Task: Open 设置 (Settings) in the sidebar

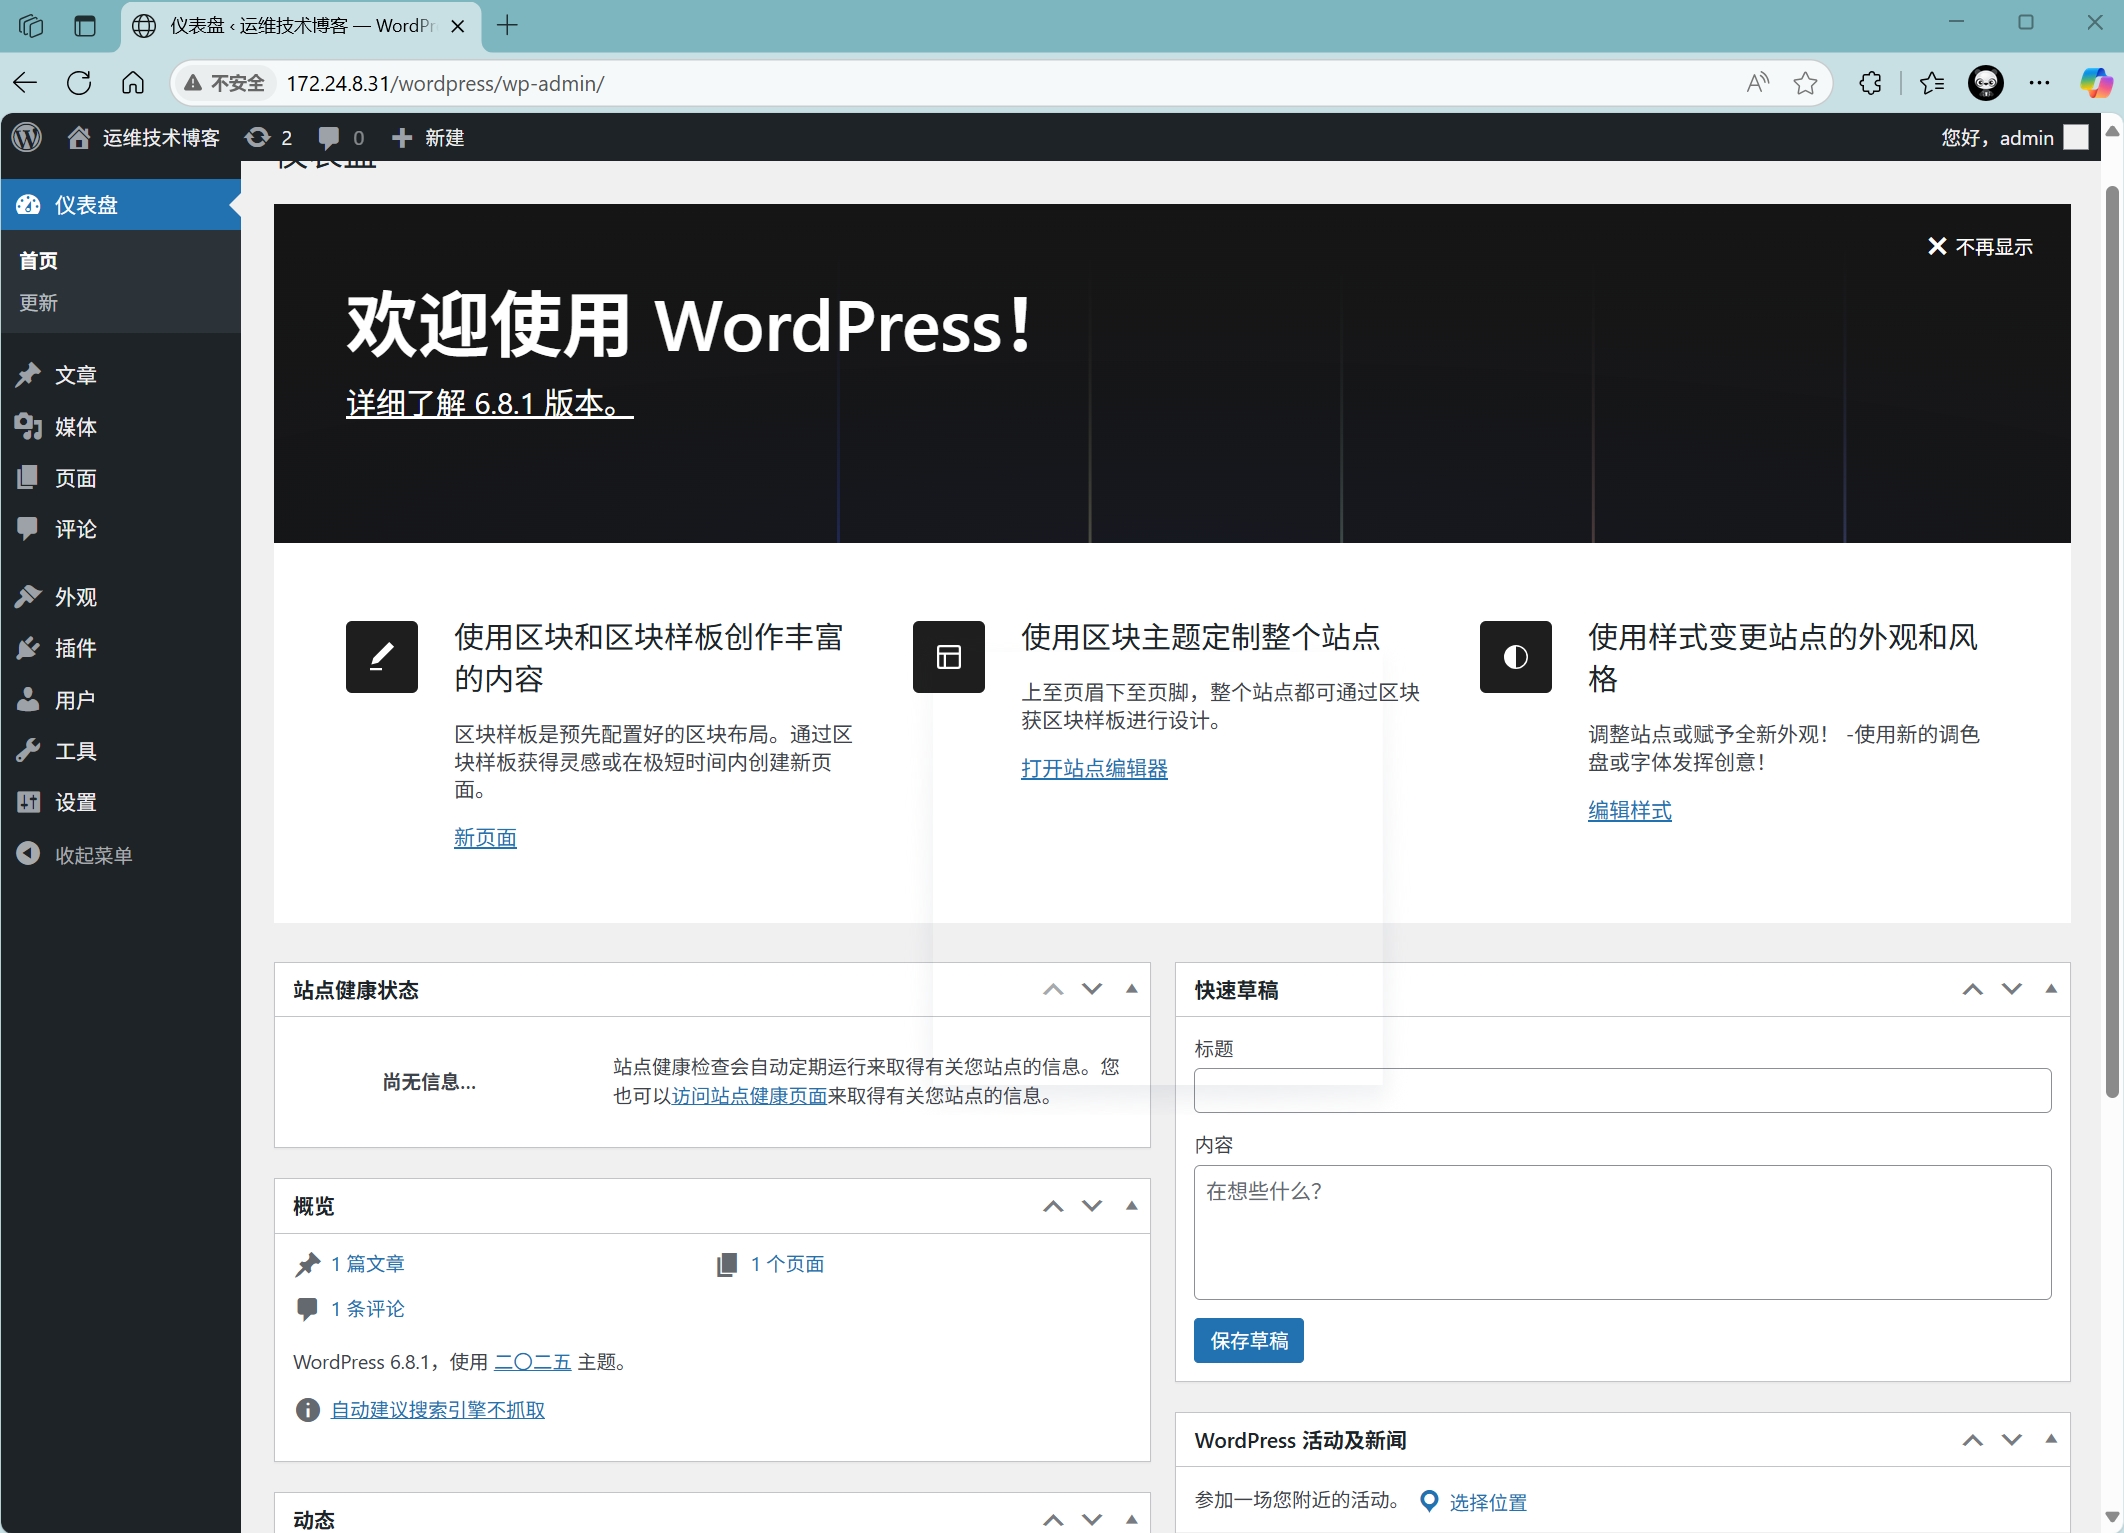Action: tap(120, 801)
